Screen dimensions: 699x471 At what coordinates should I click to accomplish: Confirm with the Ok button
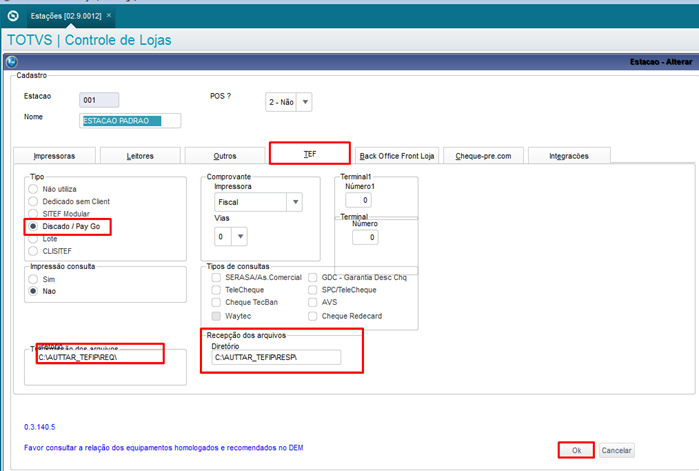coord(576,450)
